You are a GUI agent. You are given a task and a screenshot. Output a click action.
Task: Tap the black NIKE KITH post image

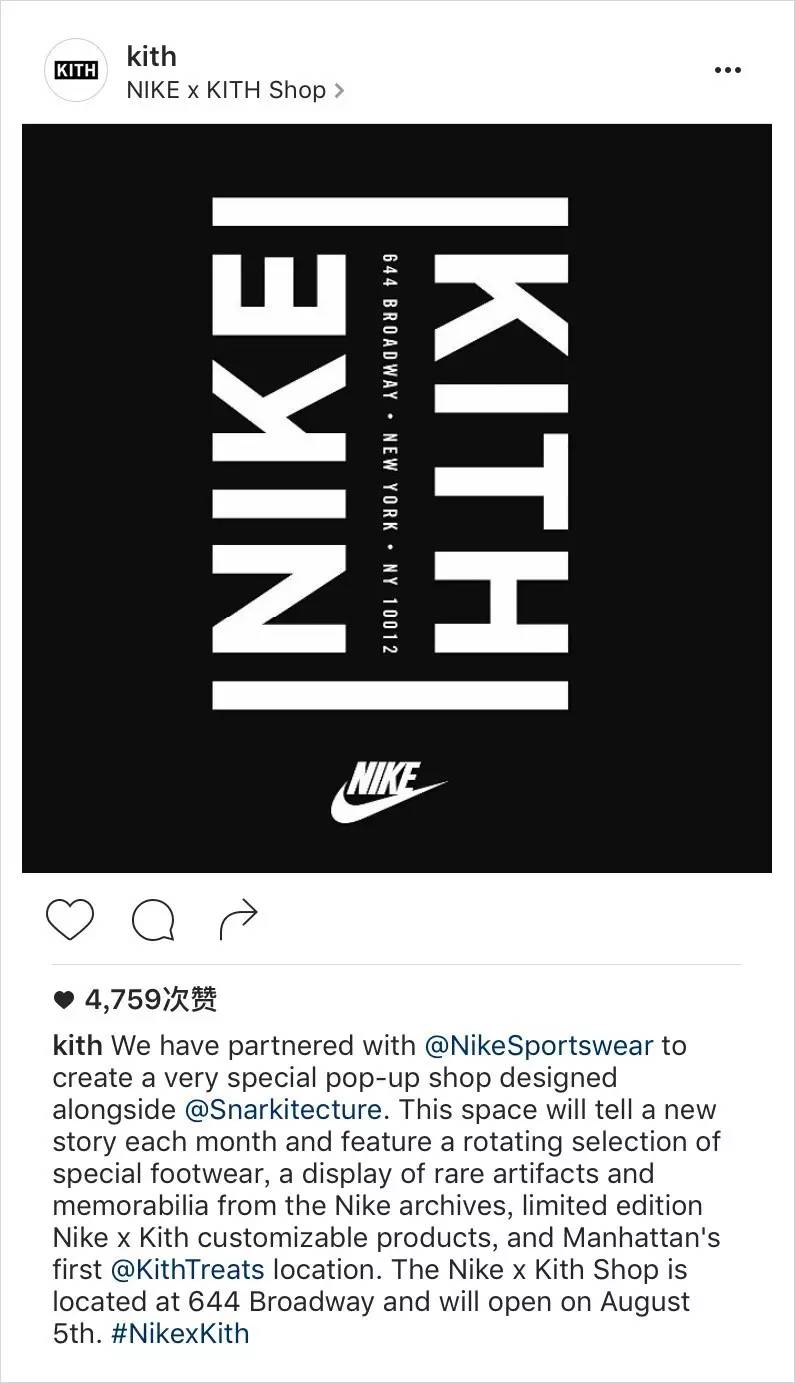tap(397, 498)
